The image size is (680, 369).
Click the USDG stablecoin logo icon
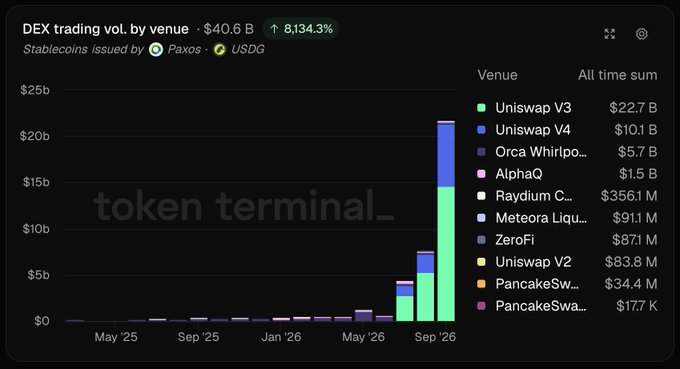click(219, 49)
